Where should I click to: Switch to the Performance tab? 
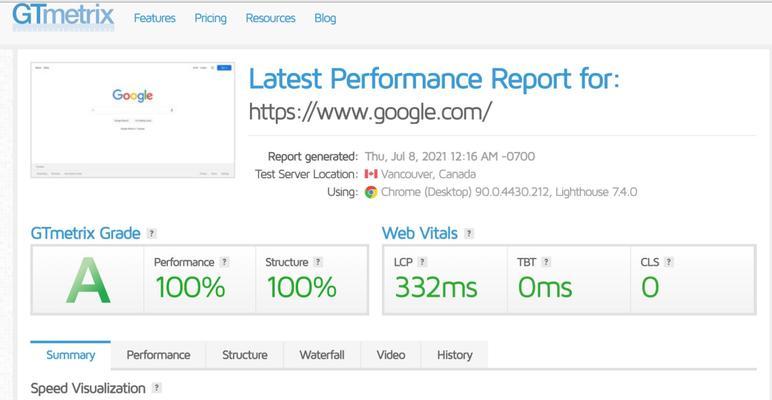click(x=158, y=355)
